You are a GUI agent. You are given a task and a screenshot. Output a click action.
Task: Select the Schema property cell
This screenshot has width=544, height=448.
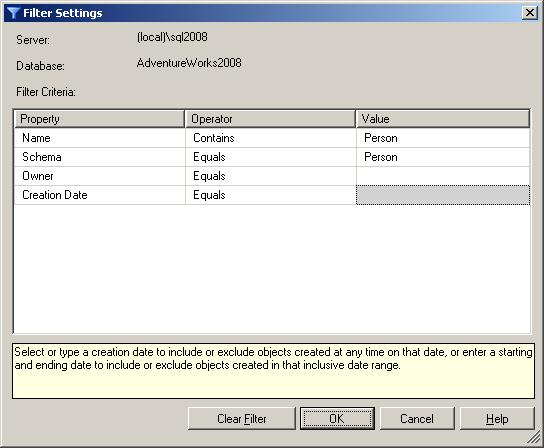pyautogui.click(x=100, y=157)
